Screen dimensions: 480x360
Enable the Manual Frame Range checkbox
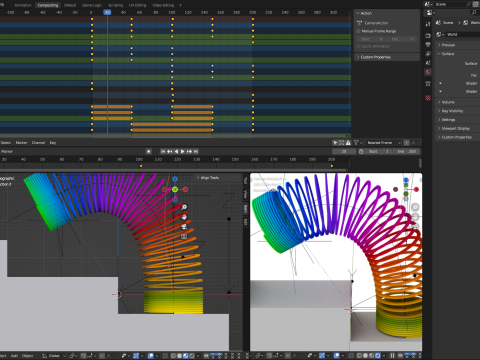tap(359, 31)
